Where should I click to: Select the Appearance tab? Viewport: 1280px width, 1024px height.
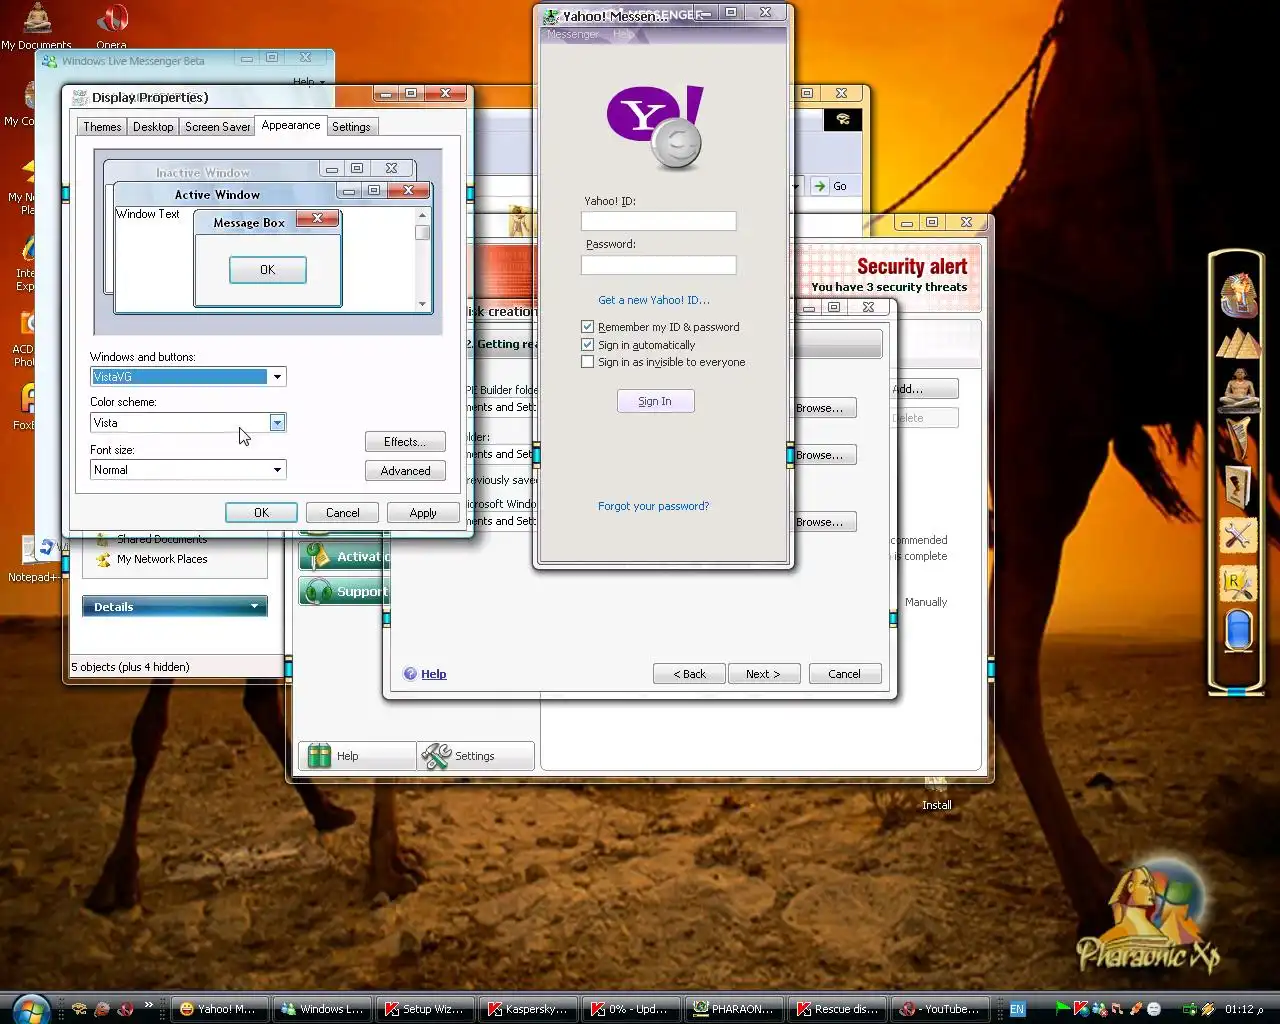pos(291,125)
